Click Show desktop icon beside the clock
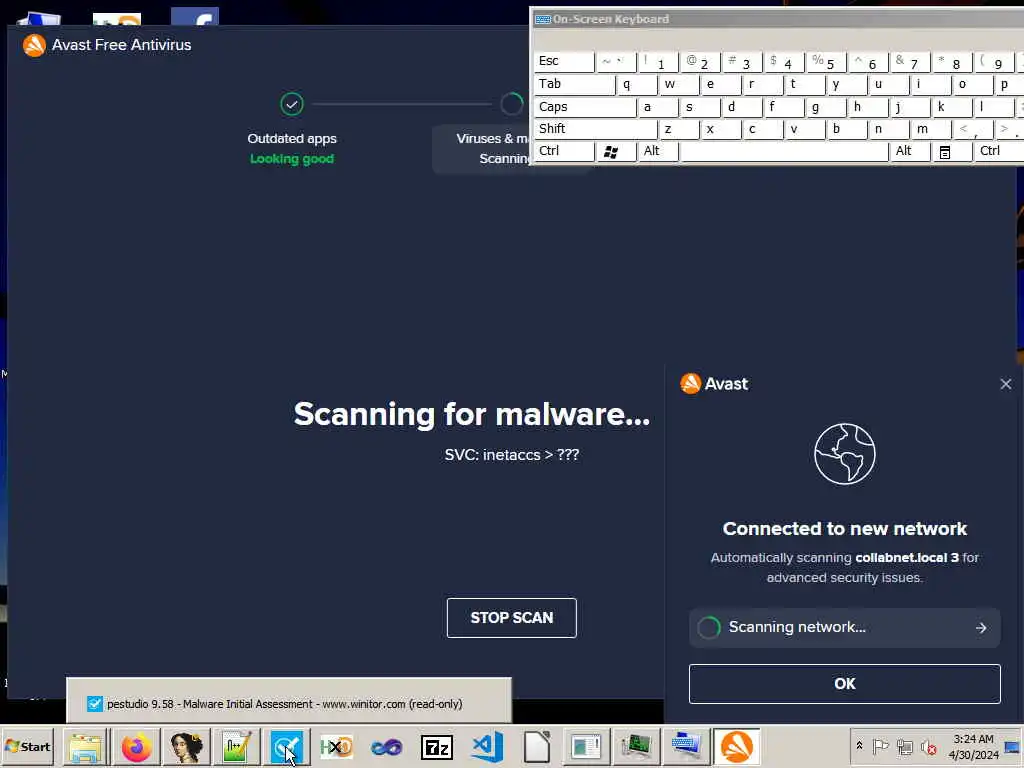 point(1012,746)
